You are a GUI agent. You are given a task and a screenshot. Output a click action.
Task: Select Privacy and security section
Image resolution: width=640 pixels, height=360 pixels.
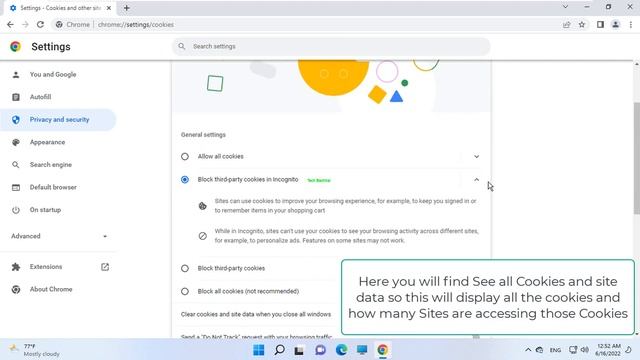point(58,120)
